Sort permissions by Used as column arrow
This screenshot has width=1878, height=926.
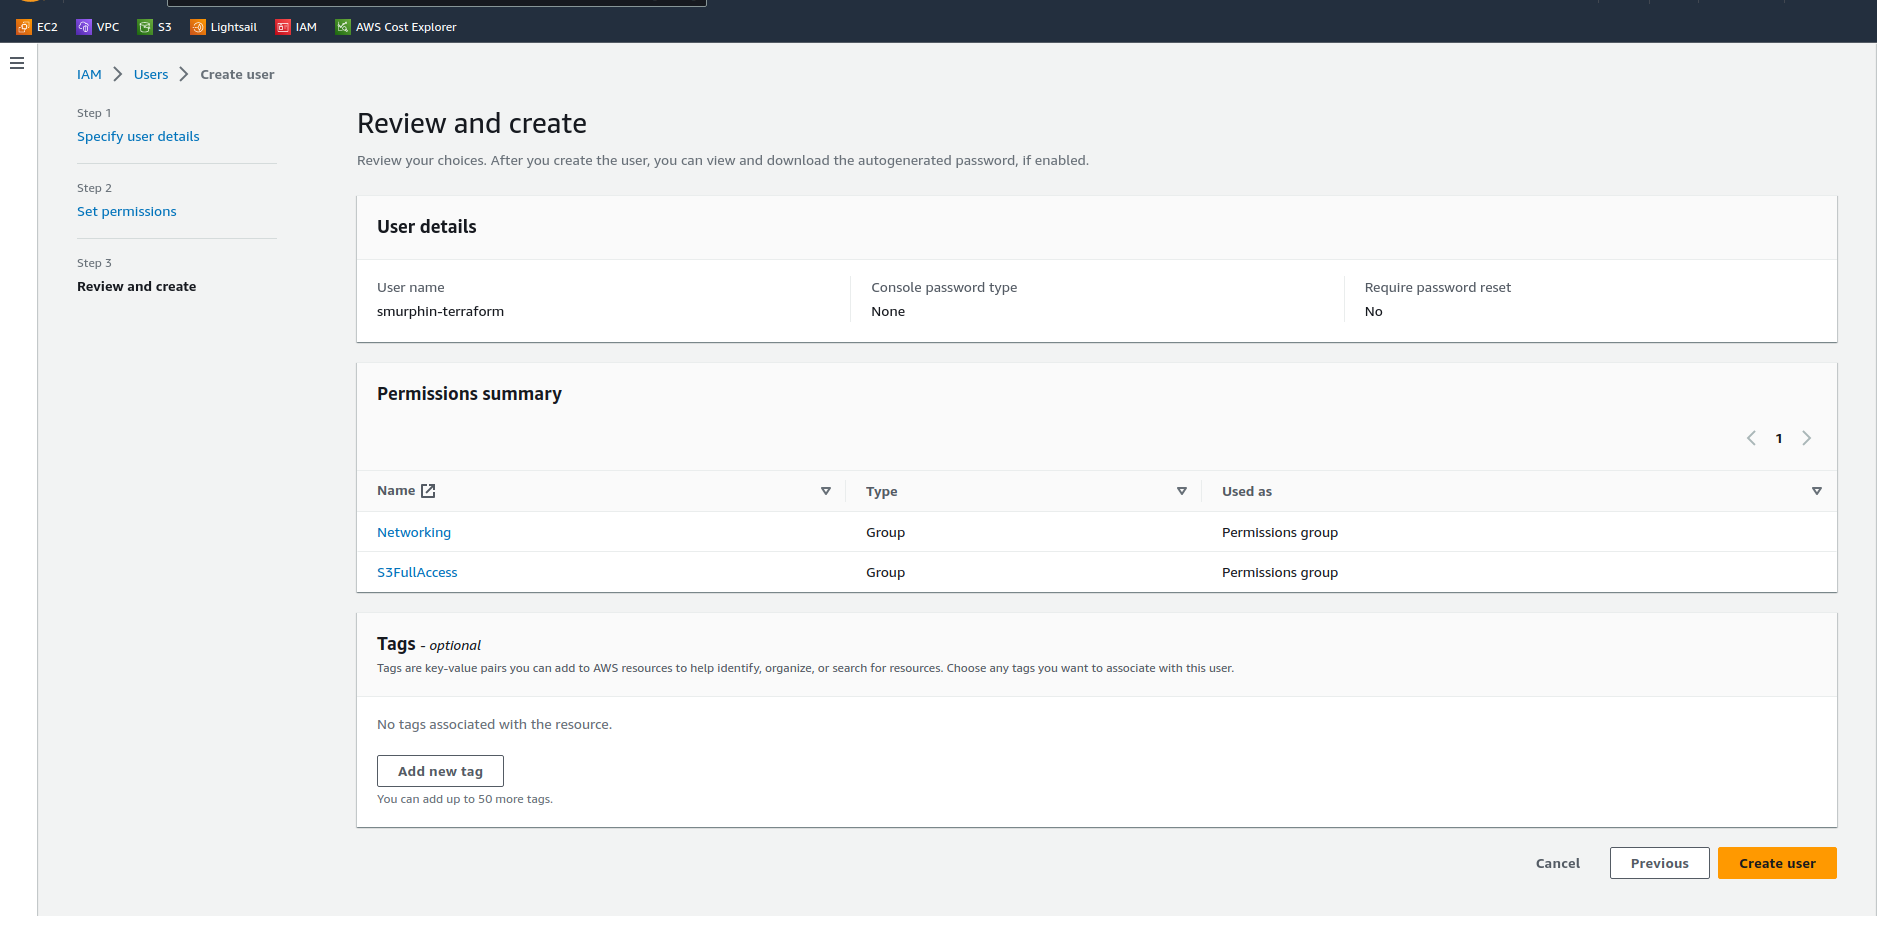point(1817,491)
